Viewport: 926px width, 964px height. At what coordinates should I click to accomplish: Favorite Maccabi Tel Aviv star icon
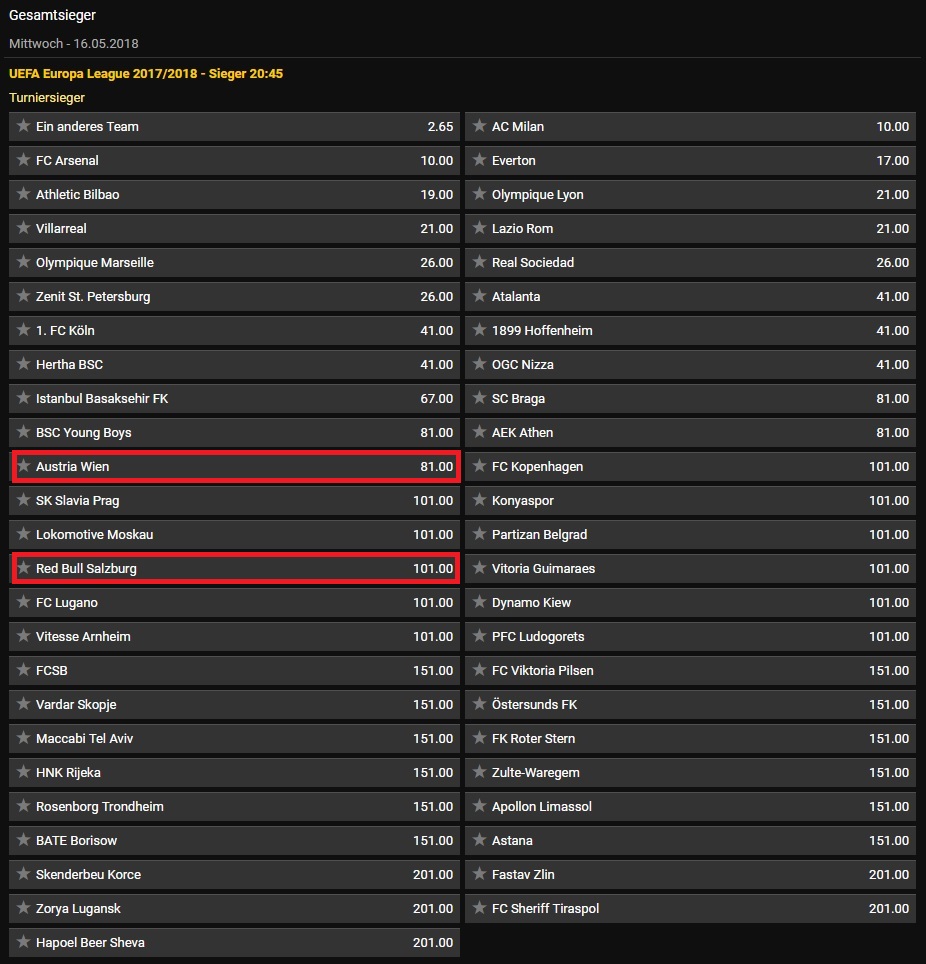click(23, 738)
